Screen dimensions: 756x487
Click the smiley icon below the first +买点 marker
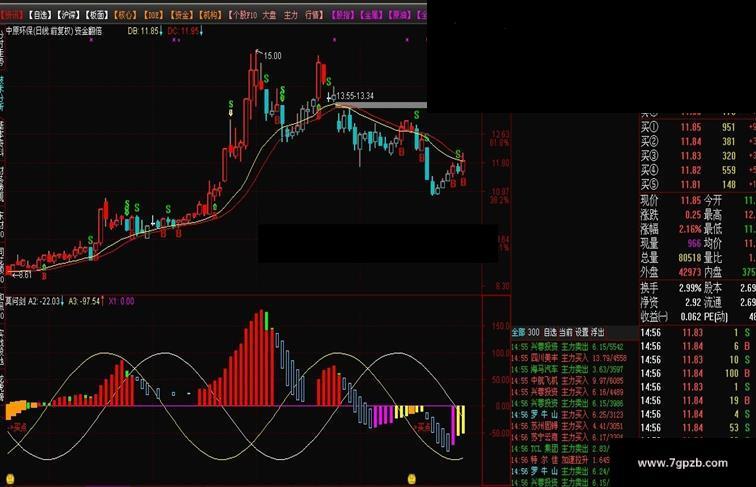coord(10,479)
